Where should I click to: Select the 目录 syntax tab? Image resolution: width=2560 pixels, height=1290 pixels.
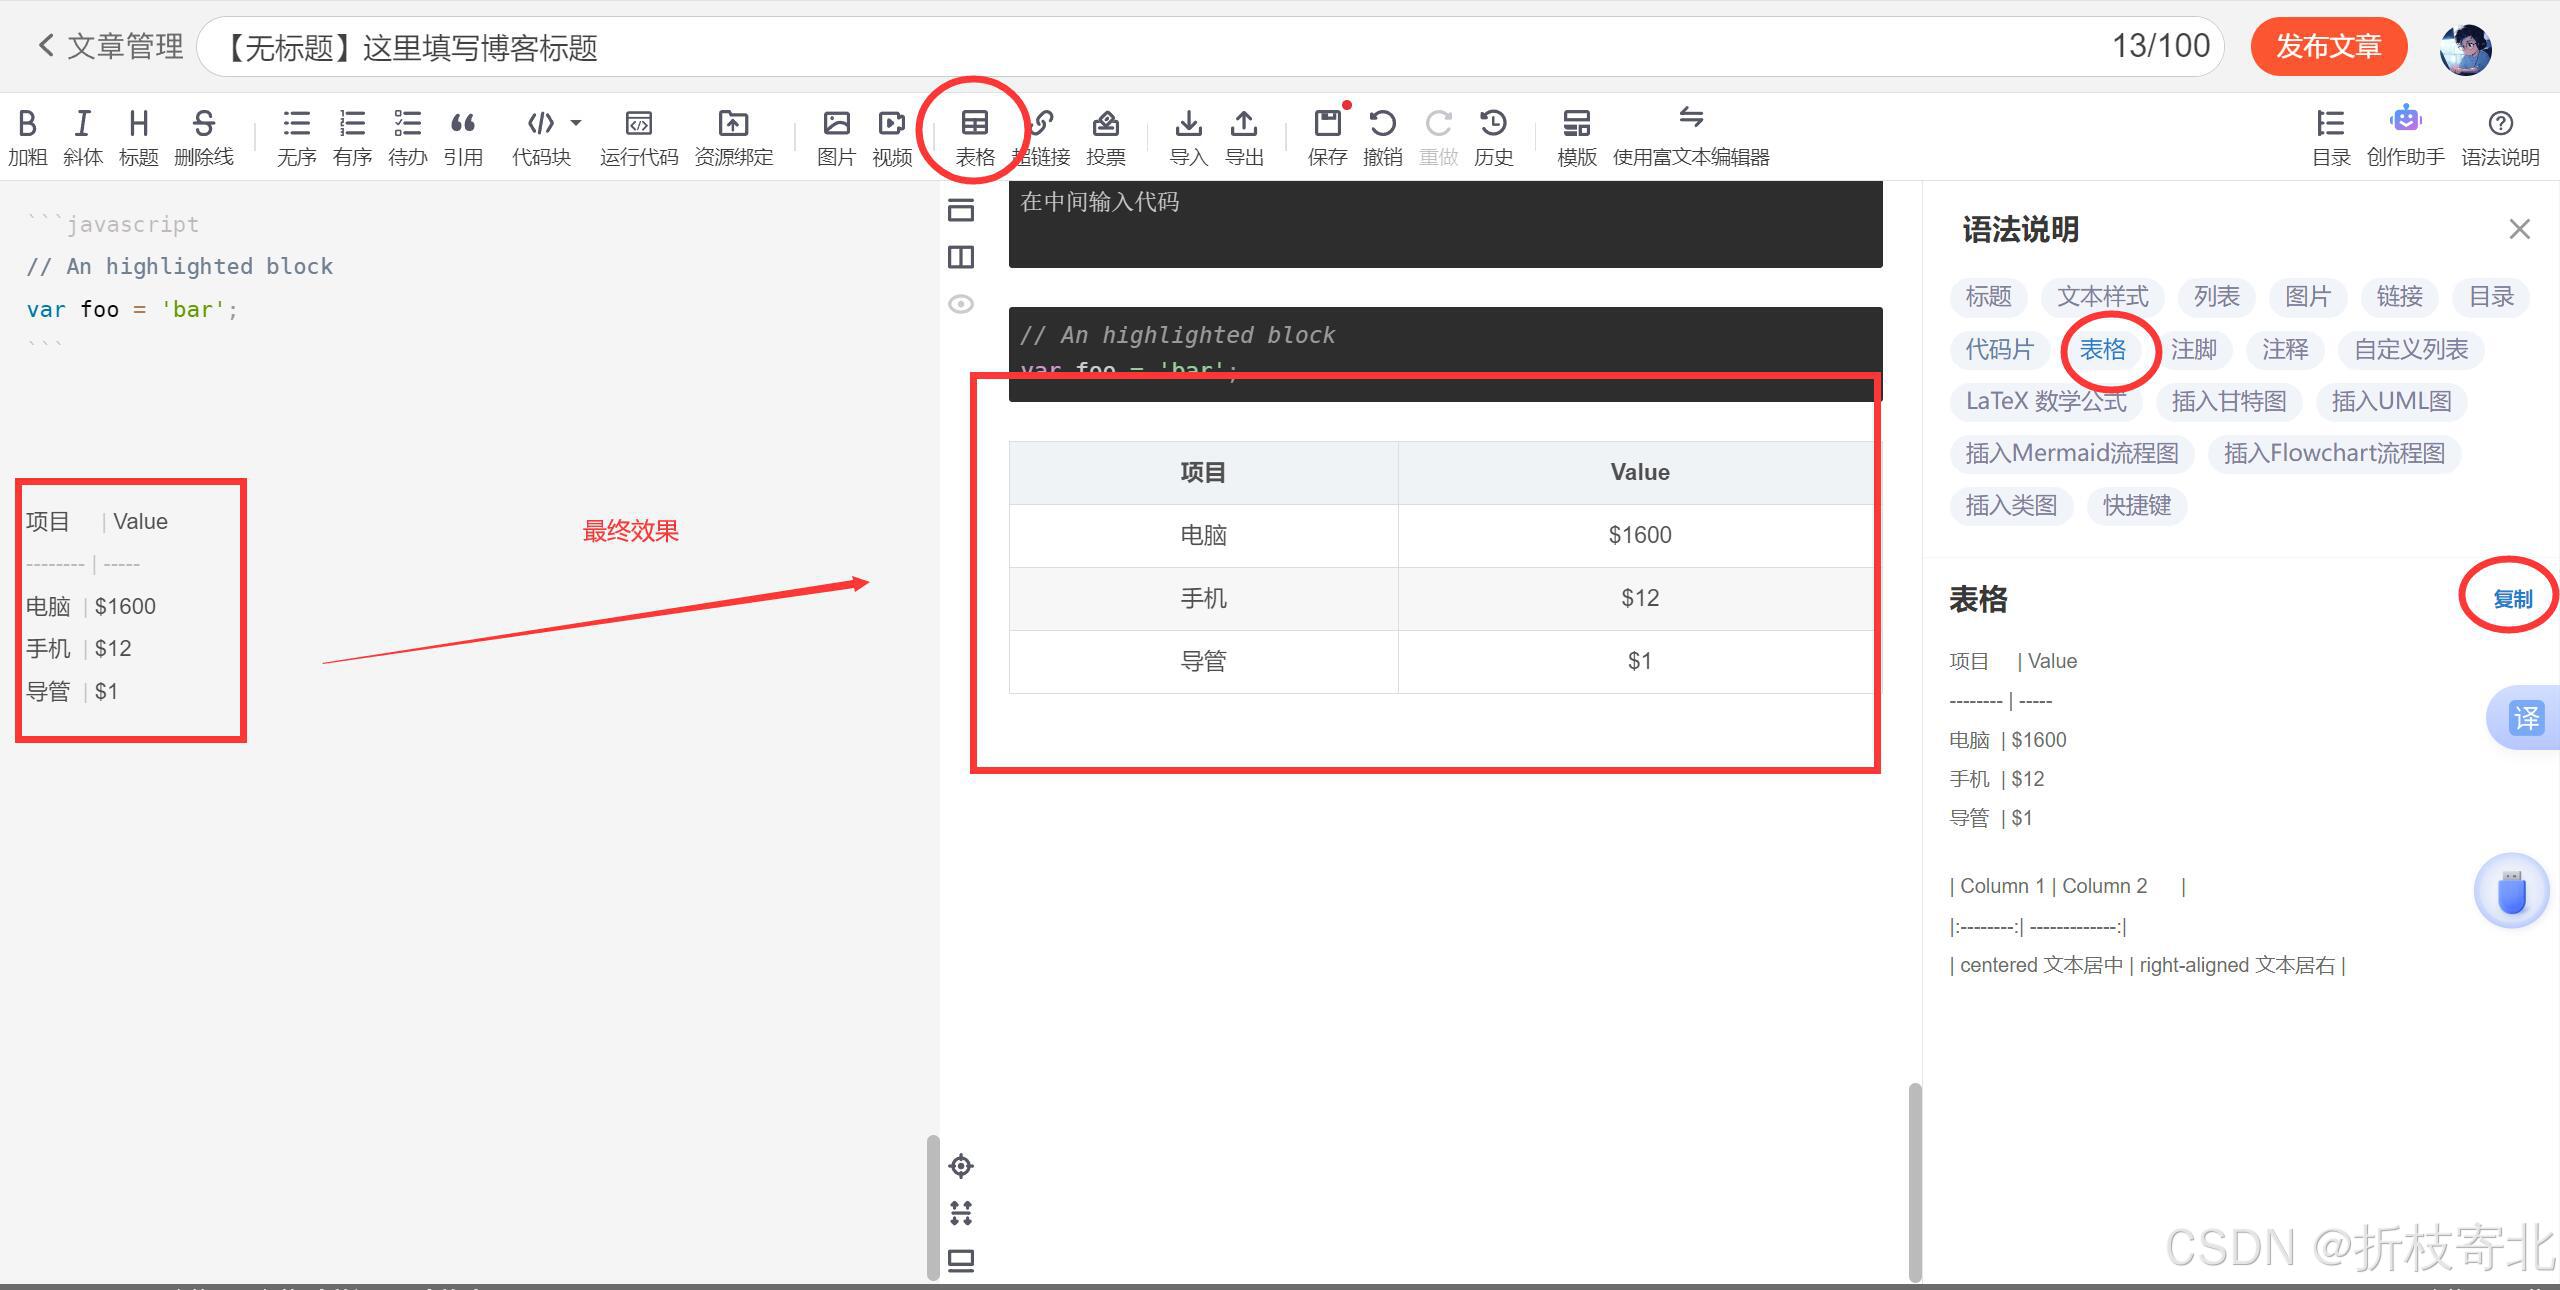[x=2490, y=297]
